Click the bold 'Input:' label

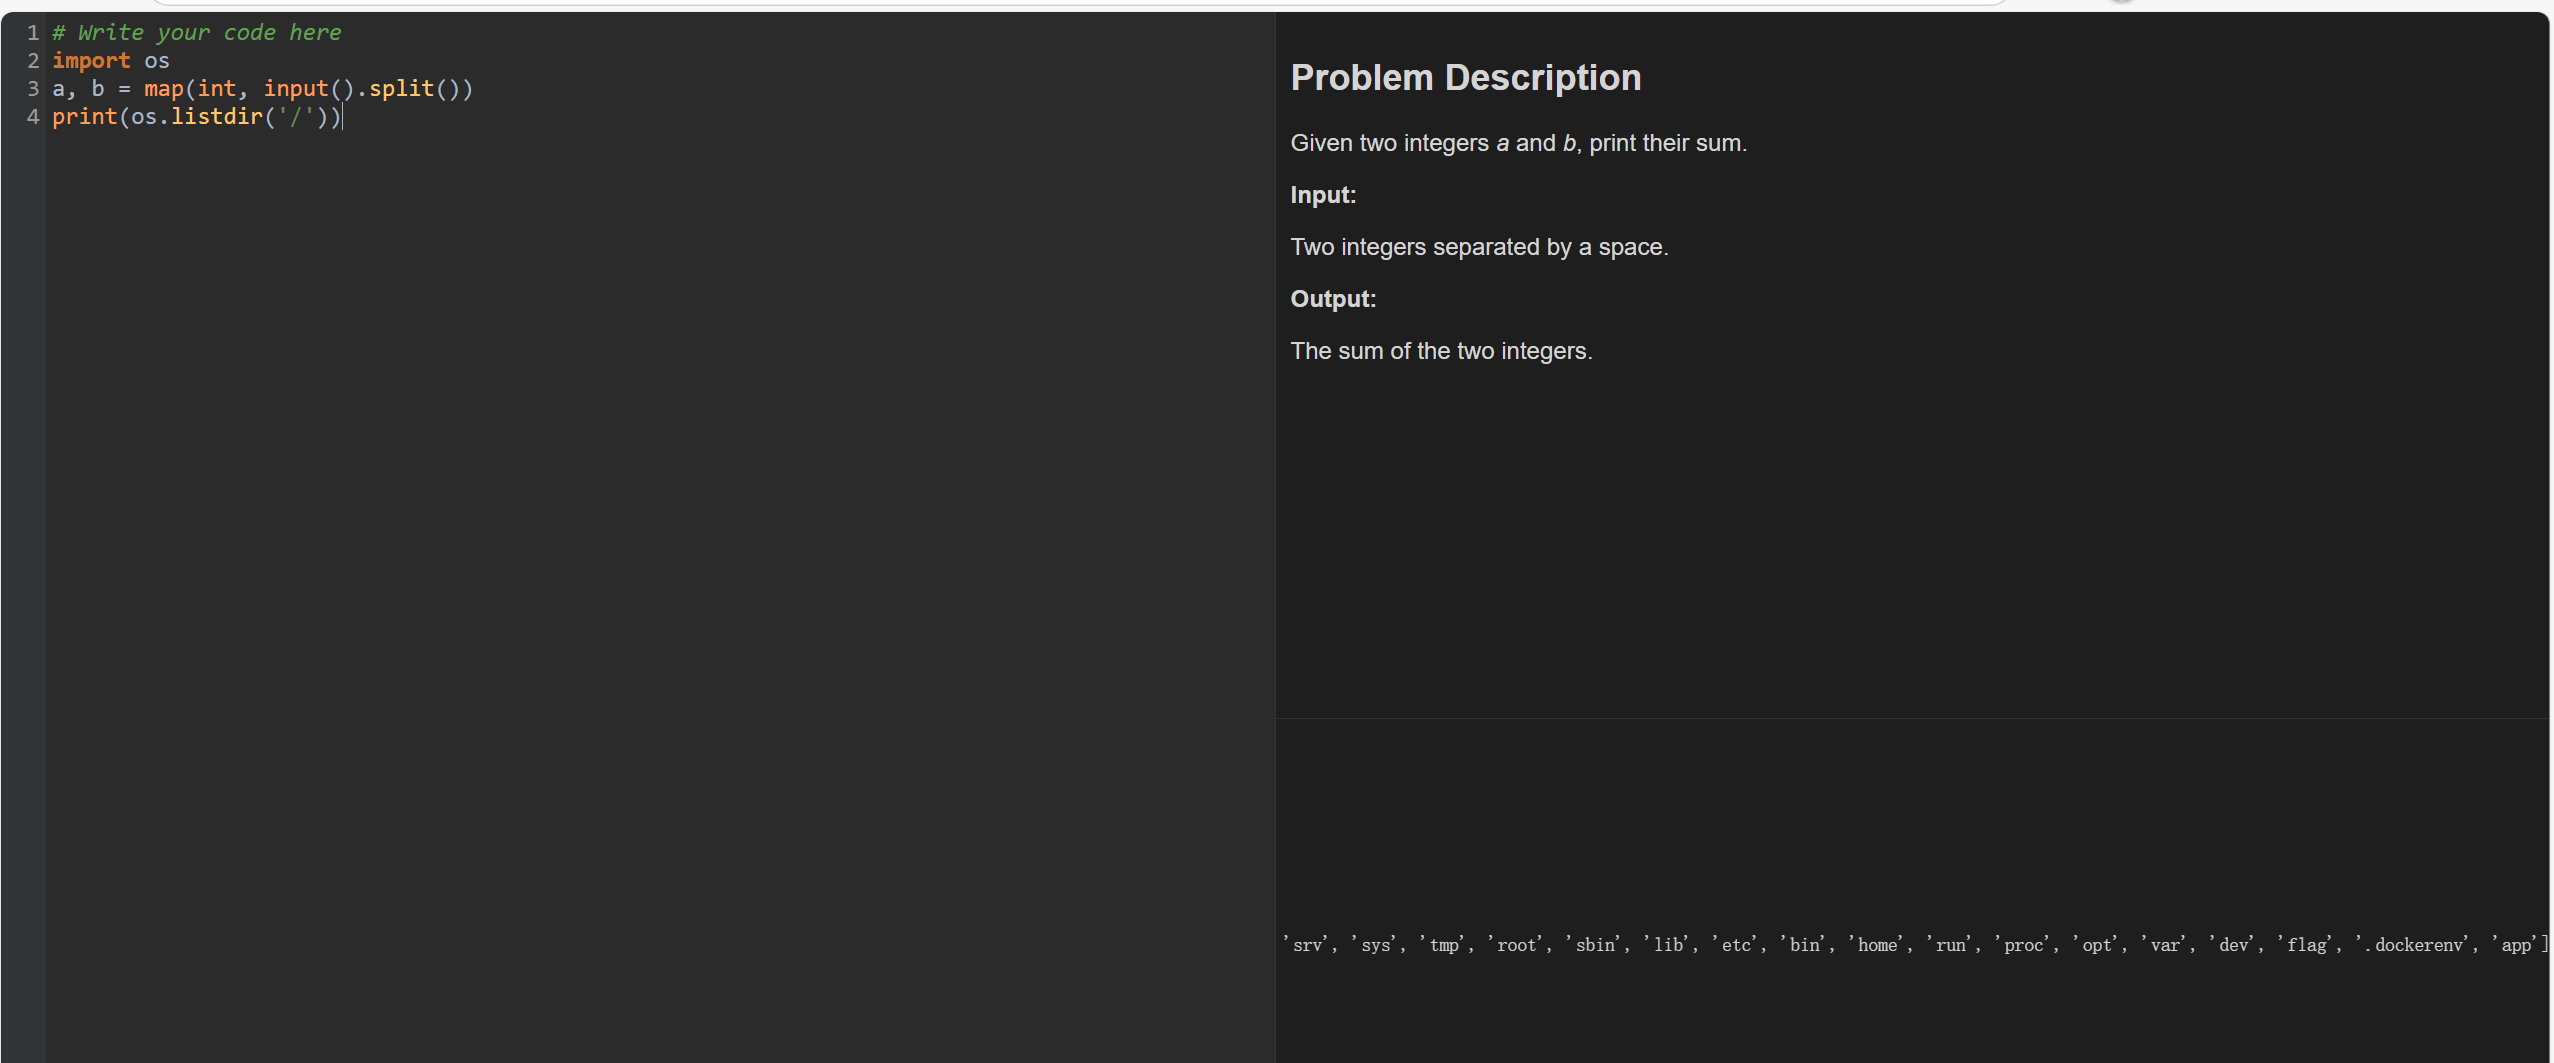tap(1322, 195)
